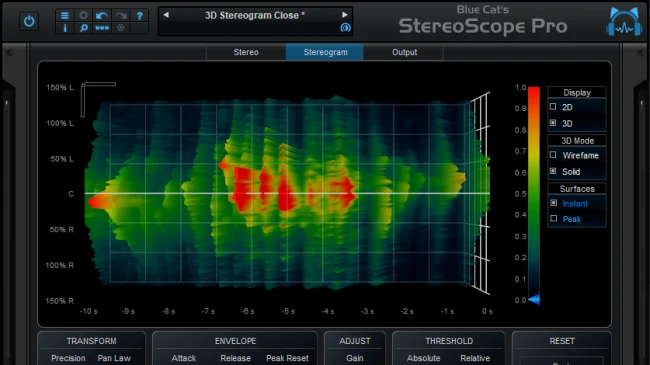Switch to the Output tab
The height and width of the screenshot is (365, 650).
click(x=404, y=52)
